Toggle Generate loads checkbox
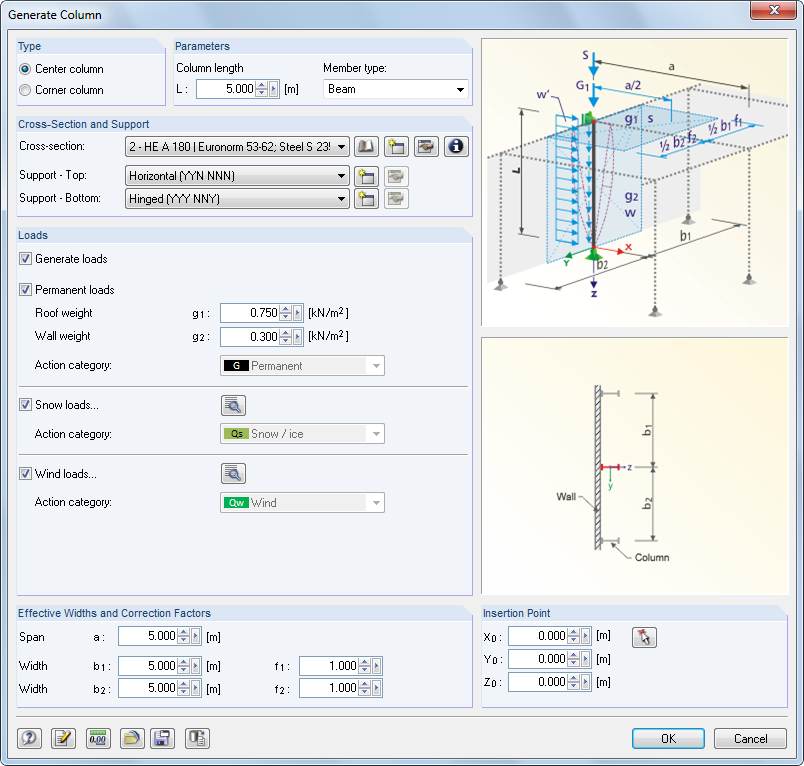Image resolution: width=804 pixels, height=766 pixels. coord(25,259)
